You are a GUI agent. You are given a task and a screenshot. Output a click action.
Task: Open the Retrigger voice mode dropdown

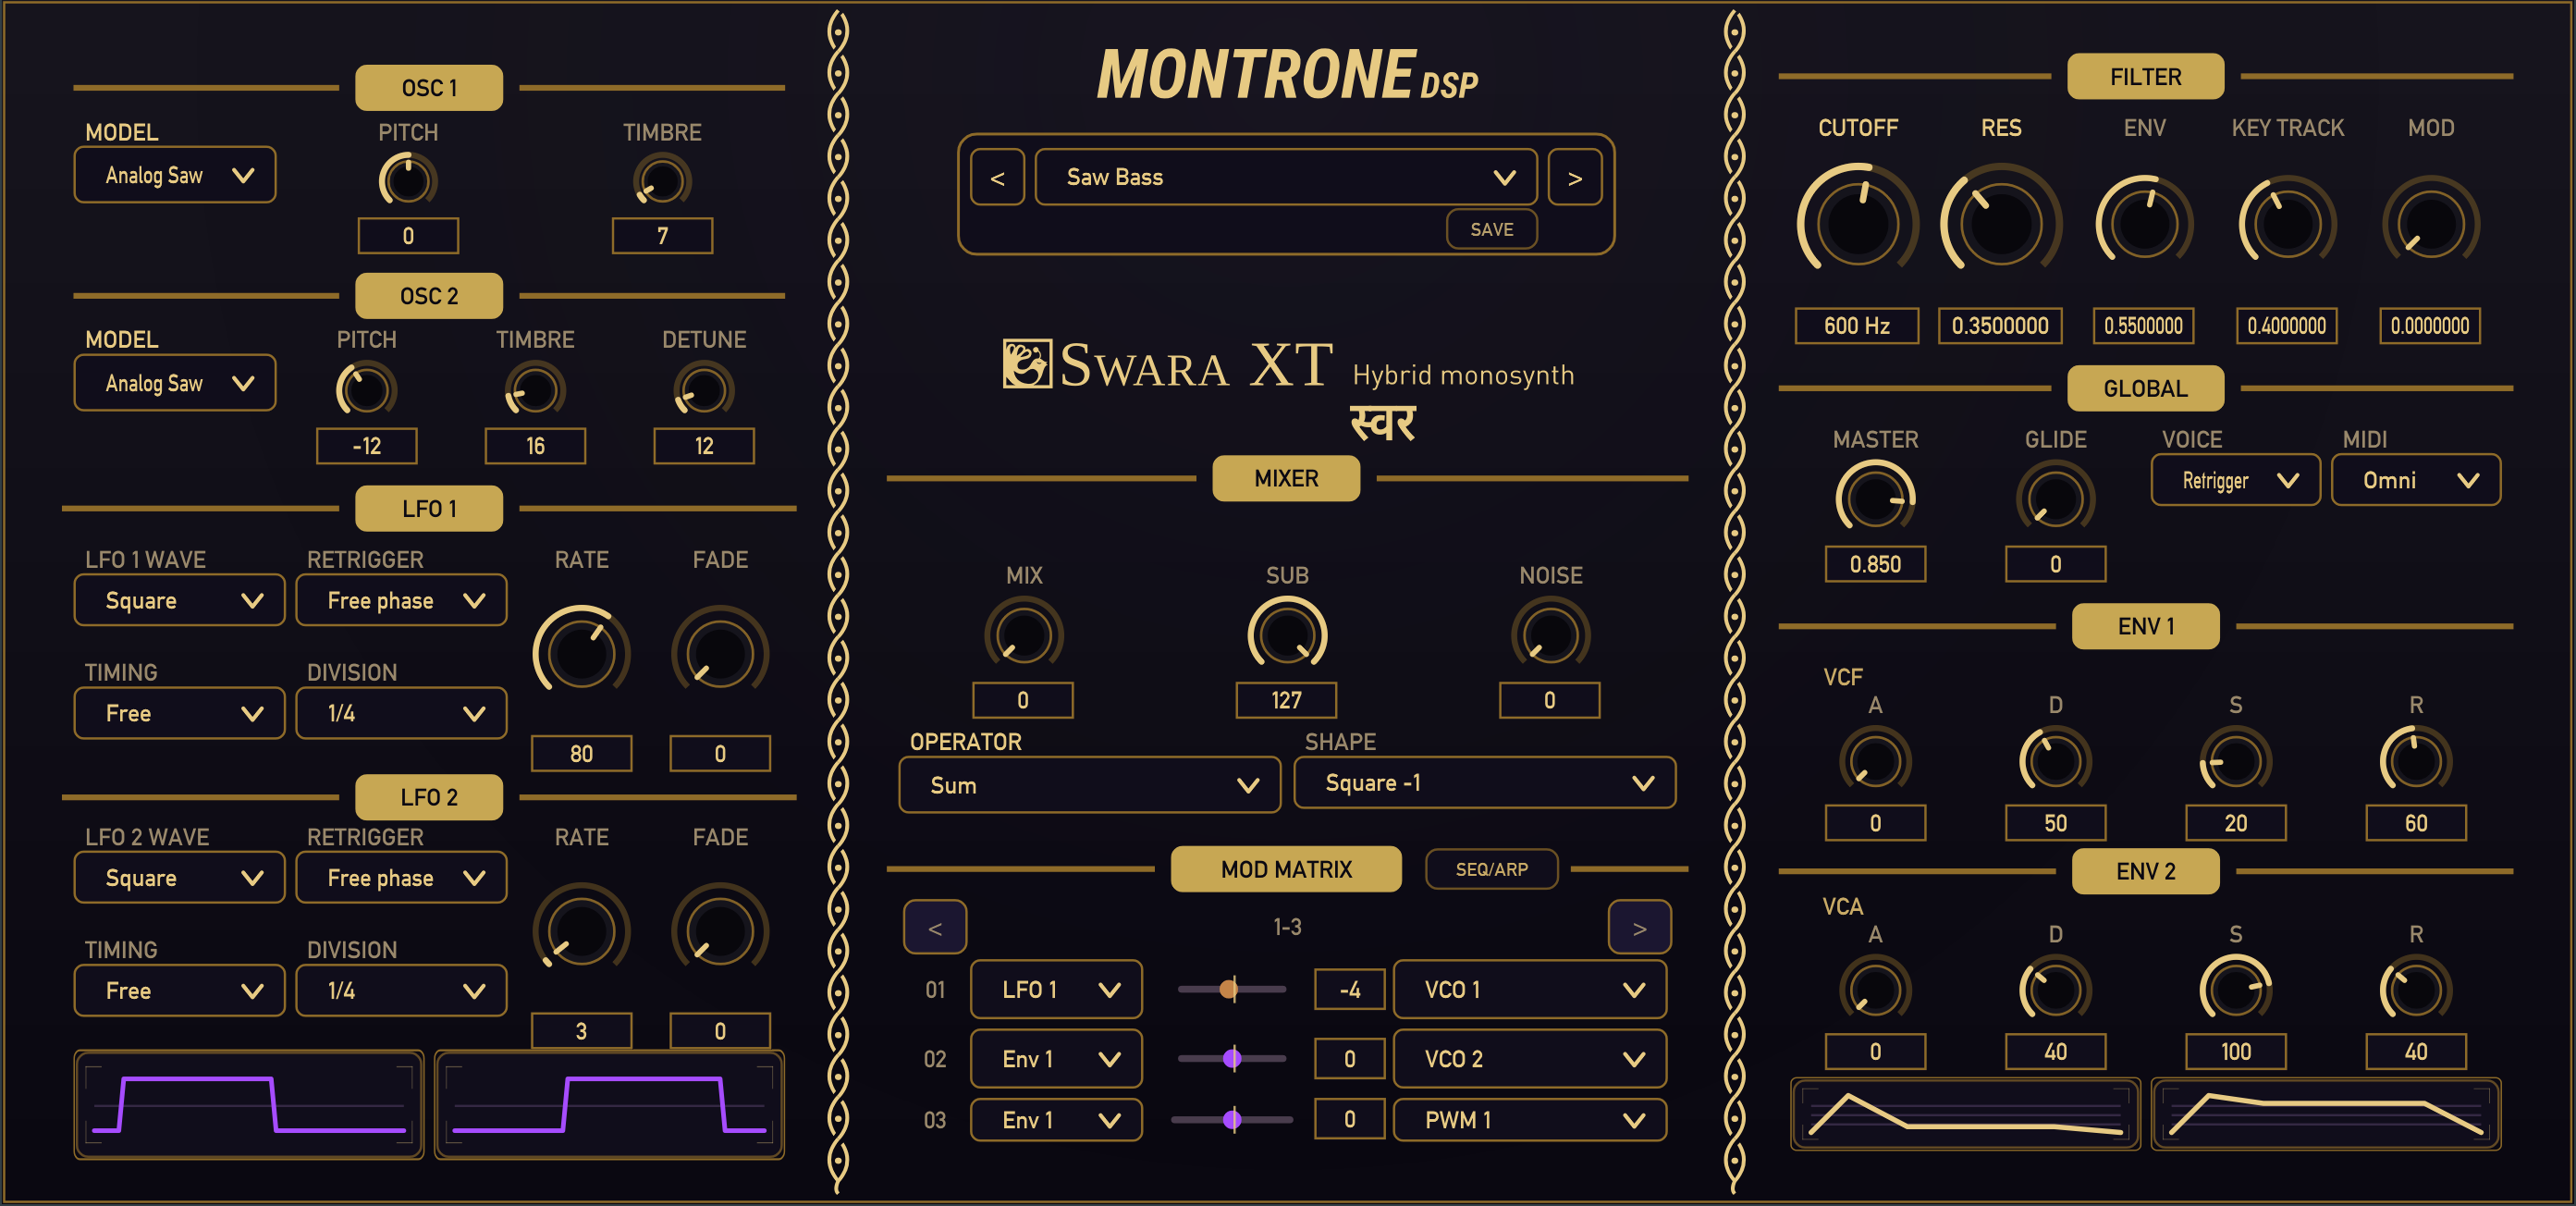click(2235, 480)
